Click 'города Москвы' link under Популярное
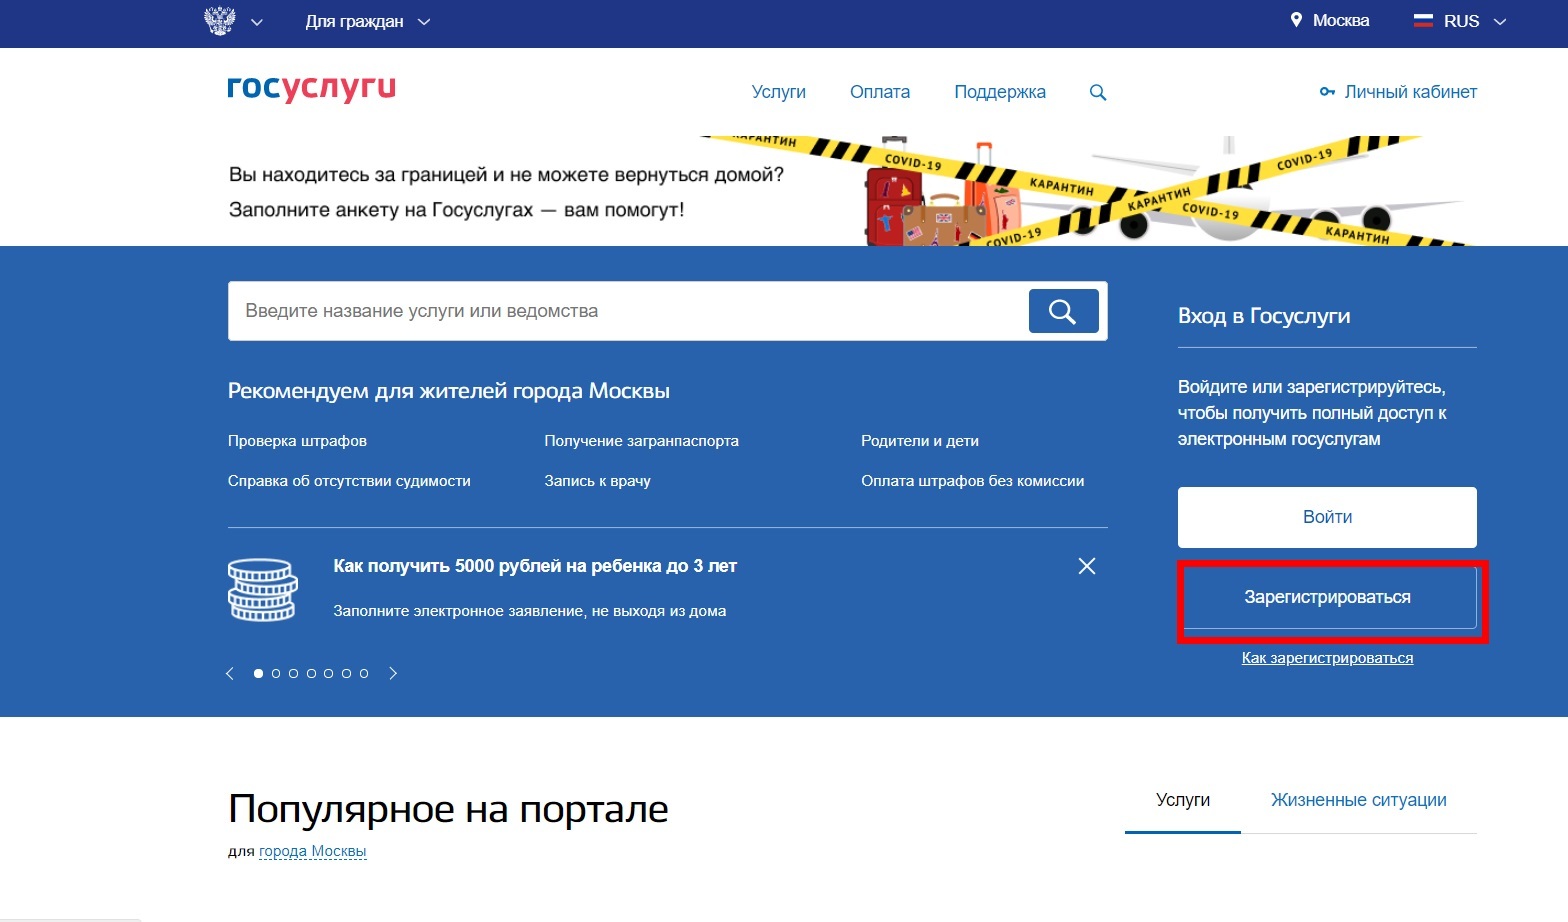 pyautogui.click(x=312, y=852)
